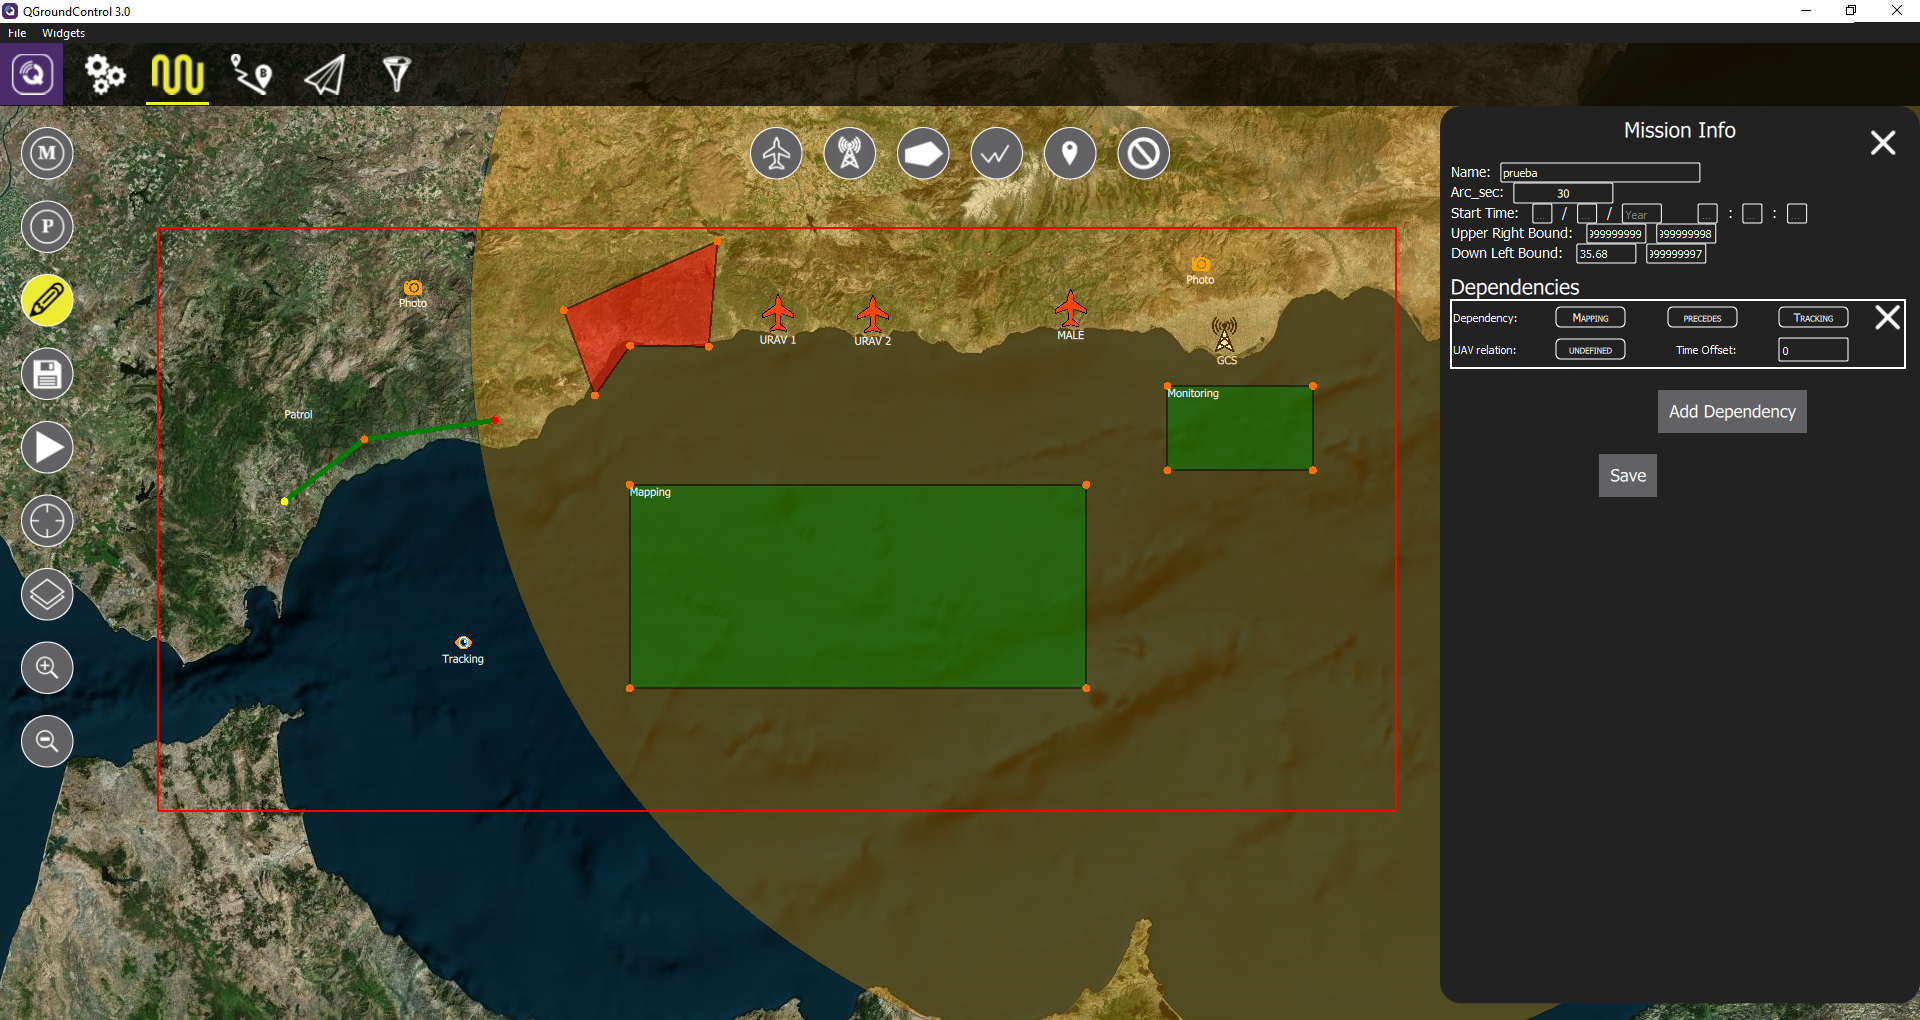1920x1020 pixels.
Task: Zoom in on the map
Action: pyautogui.click(x=47, y=668)
